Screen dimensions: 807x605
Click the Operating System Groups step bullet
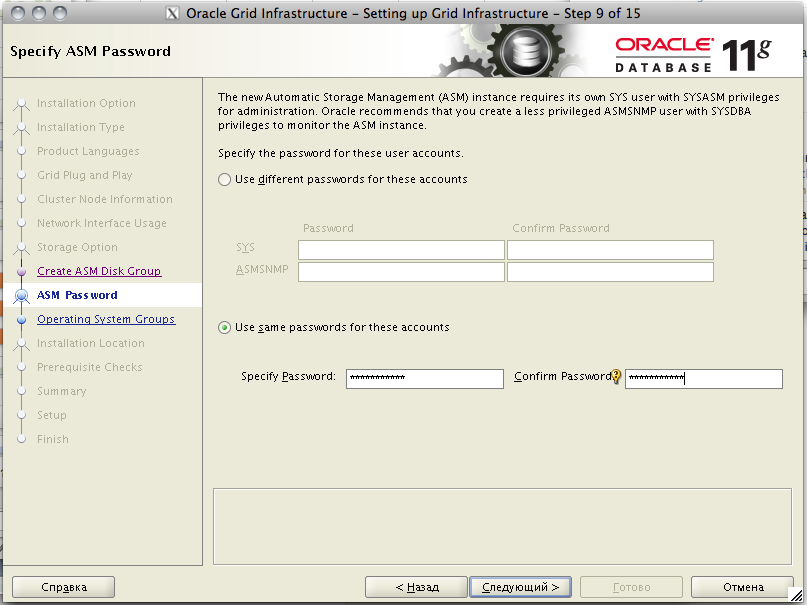coord(22,320)
